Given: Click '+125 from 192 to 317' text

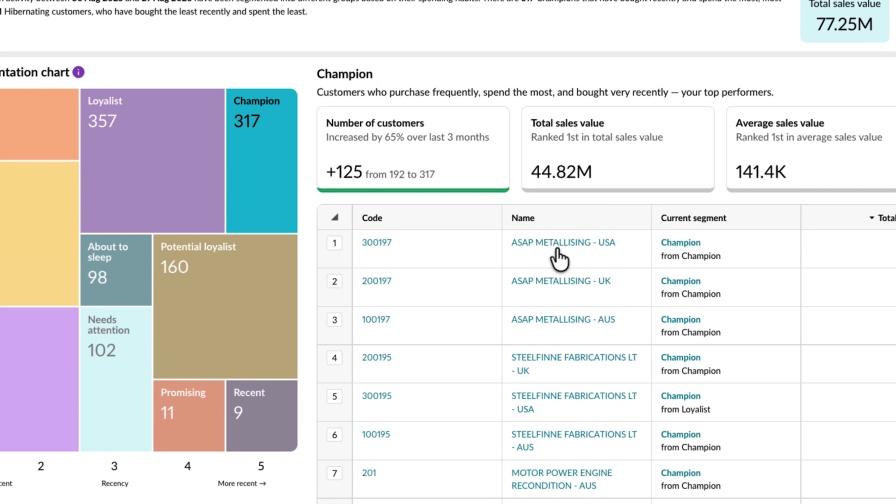Looking at the screenshot, I should pyautogui.click(x=381, y=172).
